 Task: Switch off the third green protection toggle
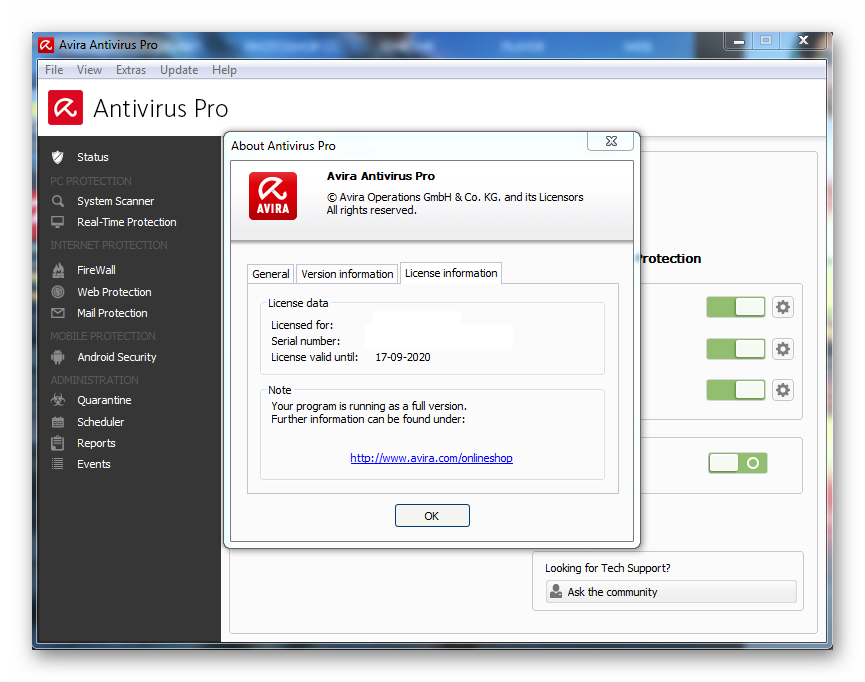pyautogui.click(x=735, y=390)
